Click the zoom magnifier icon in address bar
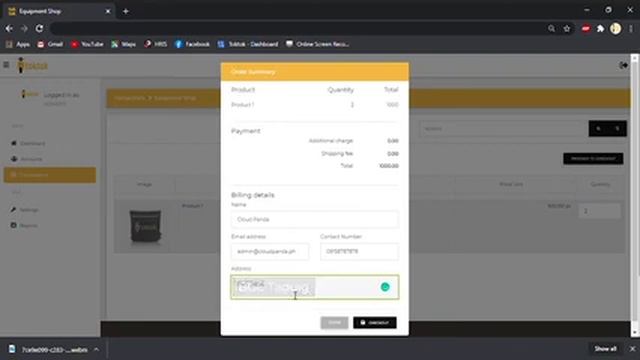Viewport: 640px width, 360px height. tap(551, 29)
